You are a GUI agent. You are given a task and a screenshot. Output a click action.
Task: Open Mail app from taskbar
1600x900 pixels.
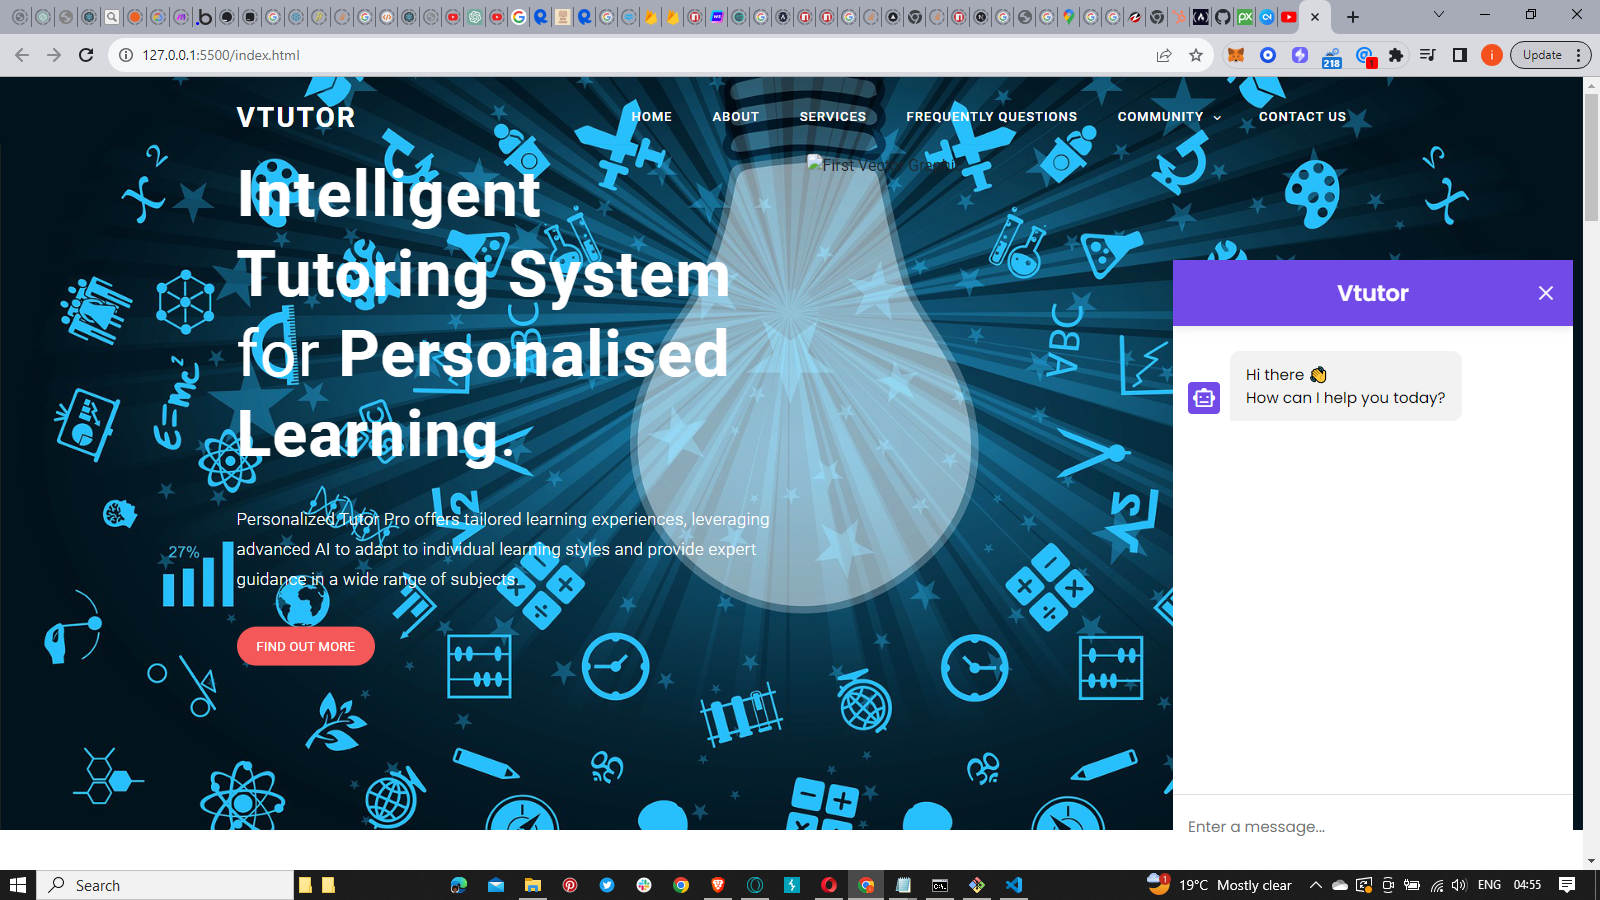[496, 885]
